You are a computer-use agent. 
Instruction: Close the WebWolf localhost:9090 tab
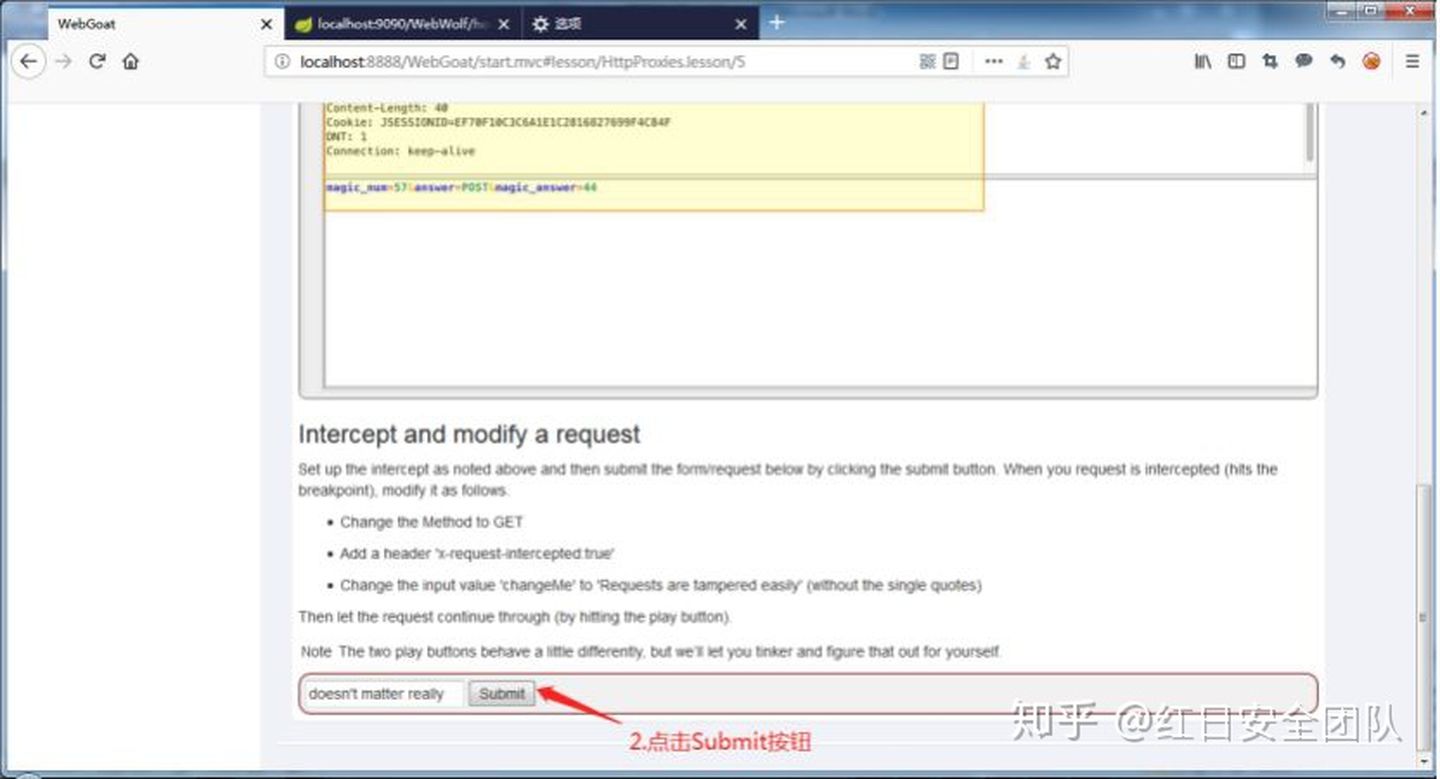[x=503, y=24]
